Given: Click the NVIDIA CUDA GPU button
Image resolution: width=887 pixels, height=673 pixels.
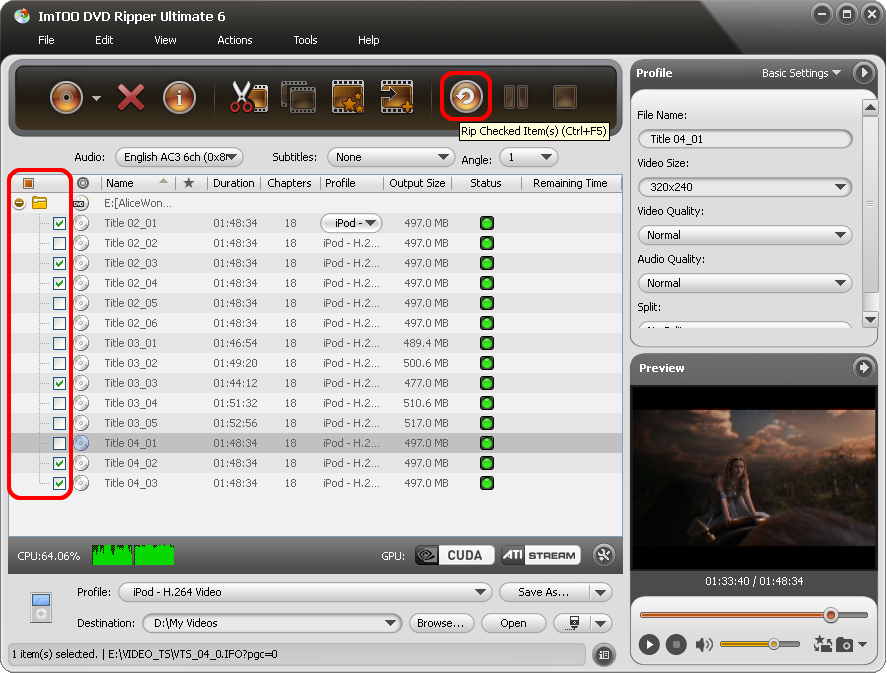Looking at the screenshot, I should pyautogui.click(x=454, y=555).
